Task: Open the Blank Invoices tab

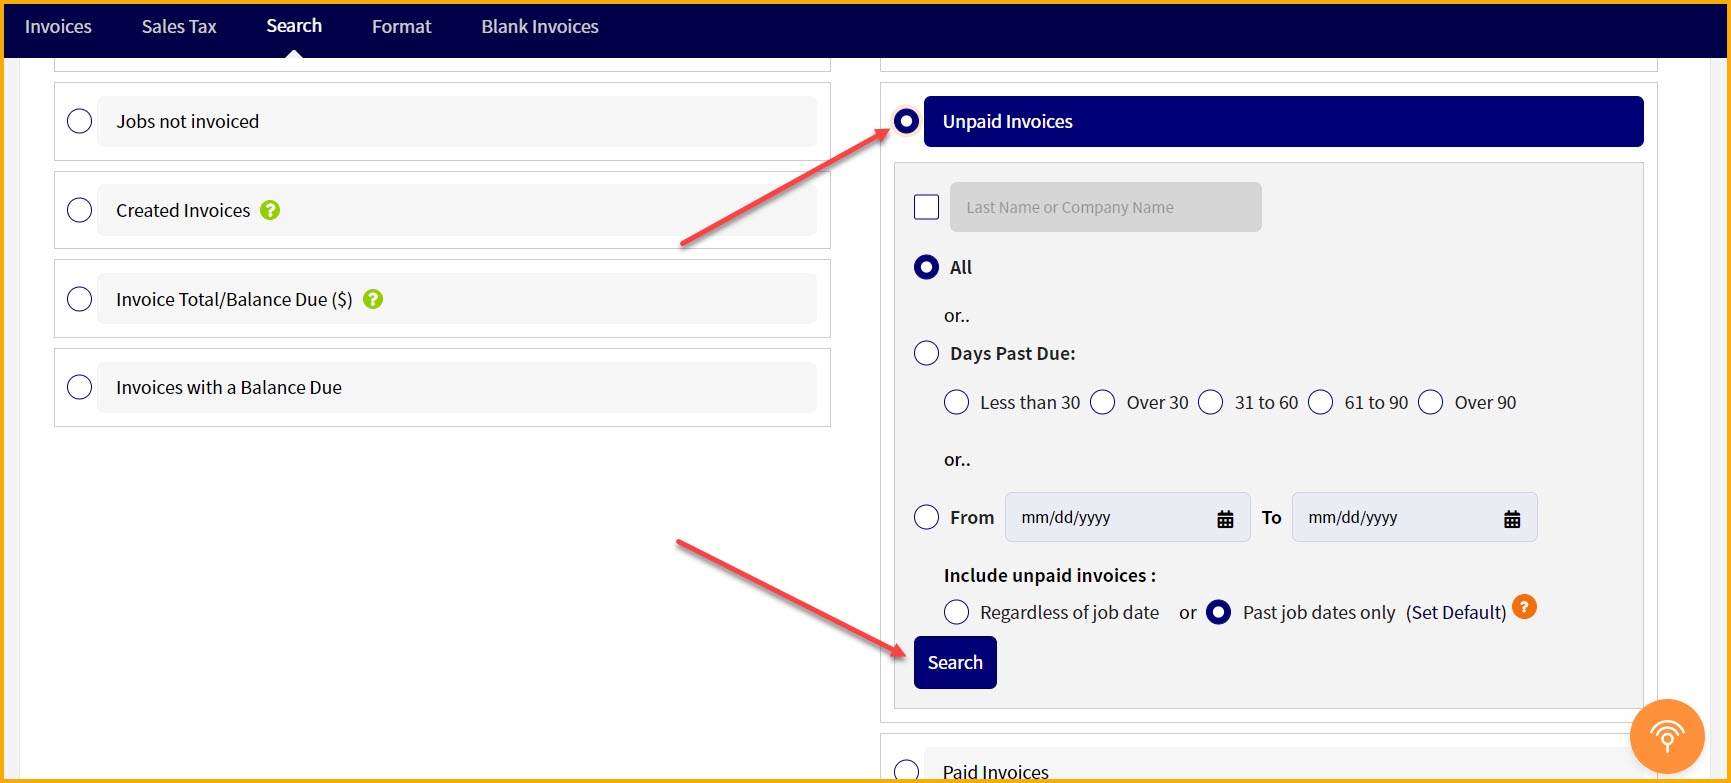Action: (x=540, y=27)
